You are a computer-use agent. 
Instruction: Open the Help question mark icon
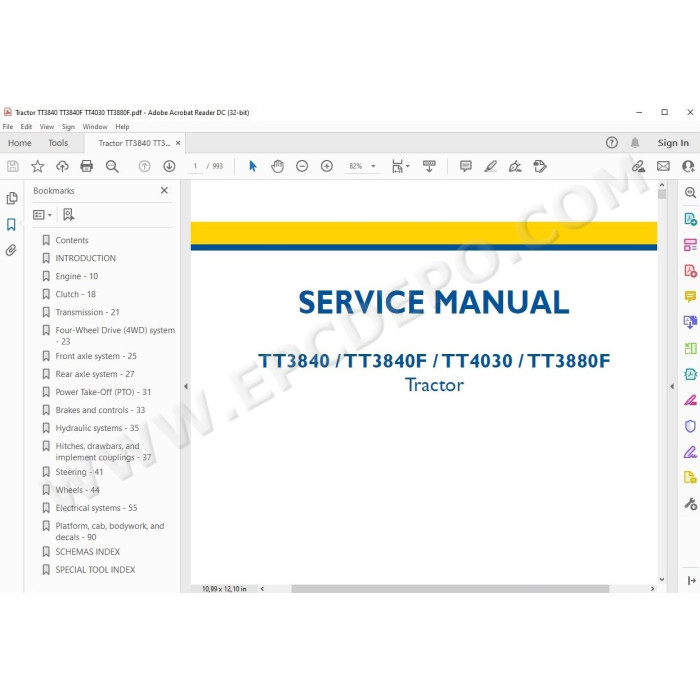(x=612, y=143)
